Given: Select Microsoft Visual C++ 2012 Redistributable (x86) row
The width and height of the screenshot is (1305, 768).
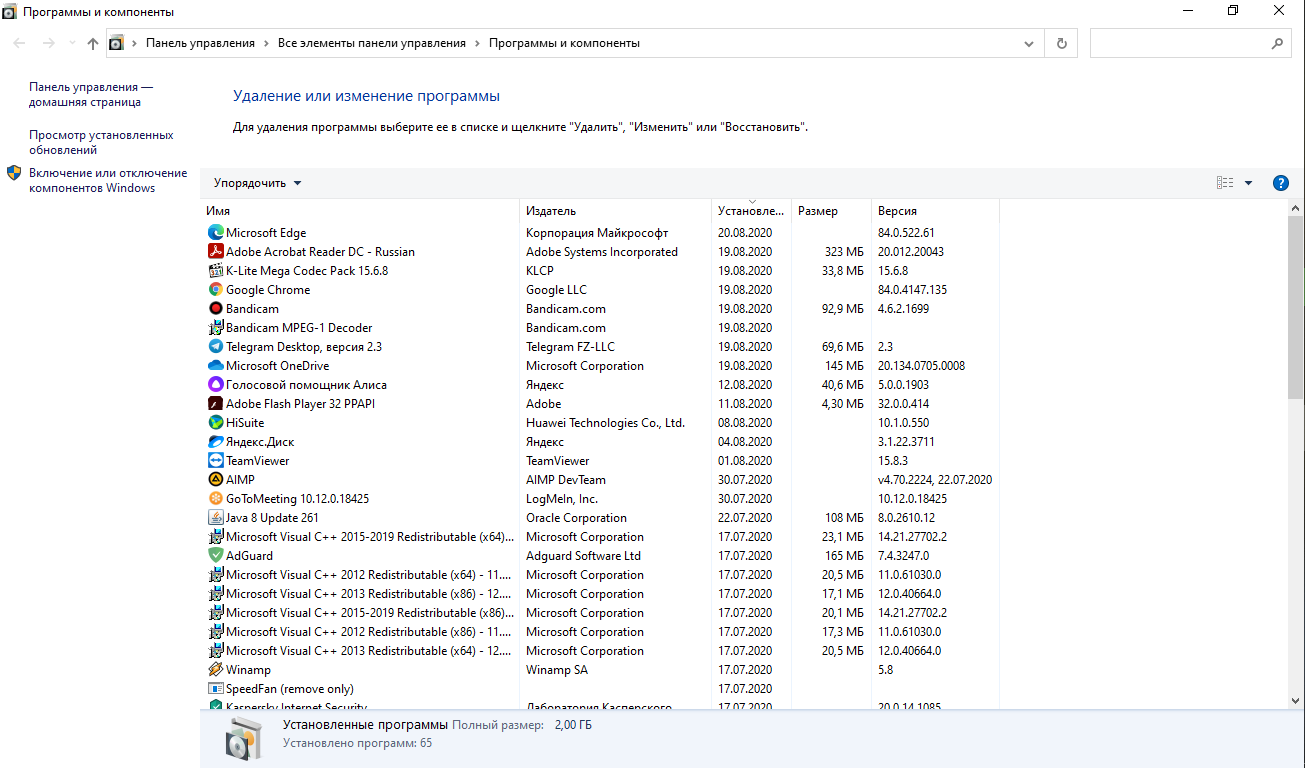Looking at the screenshot, I should pos(600,632).
